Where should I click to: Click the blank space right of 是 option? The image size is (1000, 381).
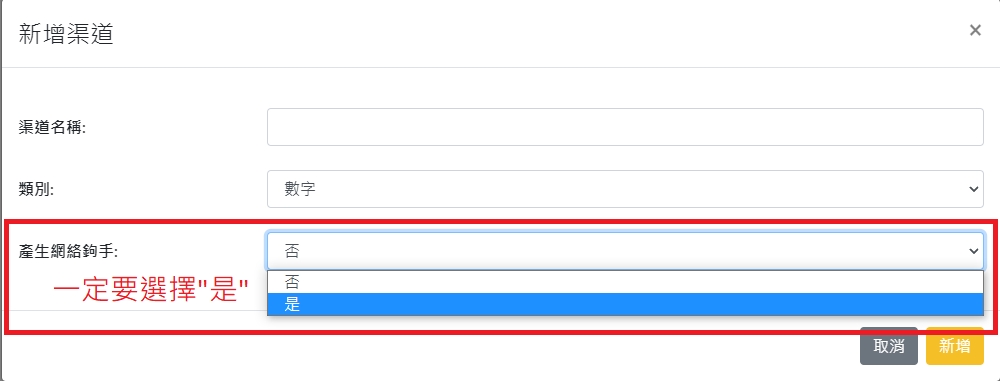[638, 304]
